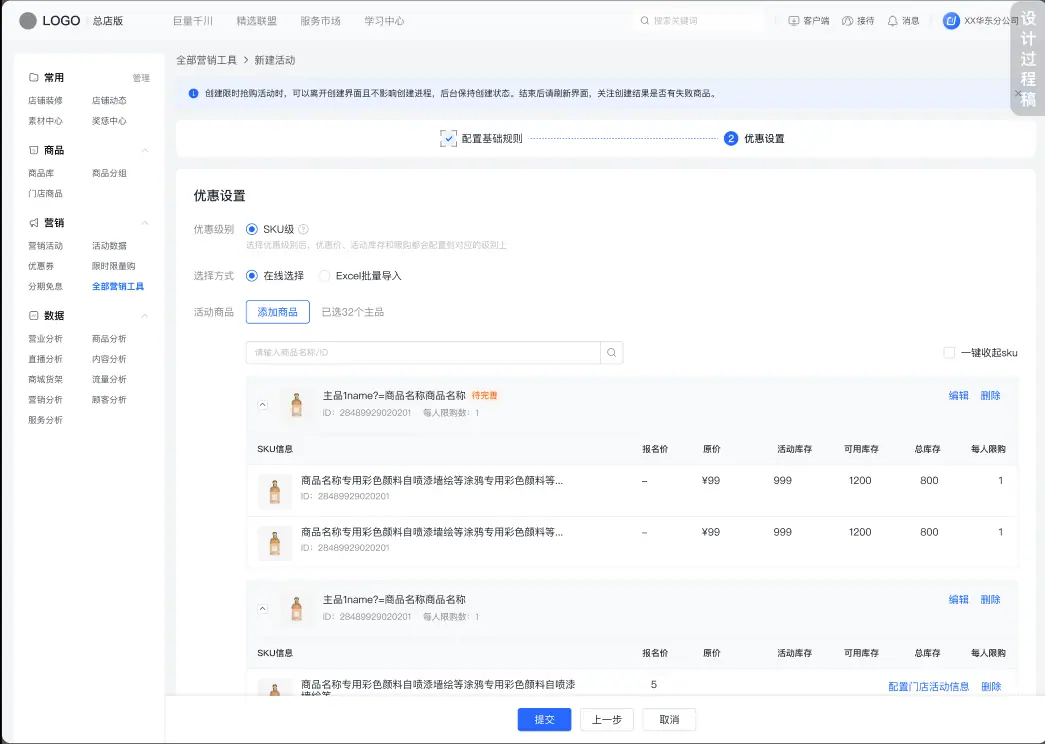
Task: Open 流量分析 in sidebar
Action: tap(109, 379)
